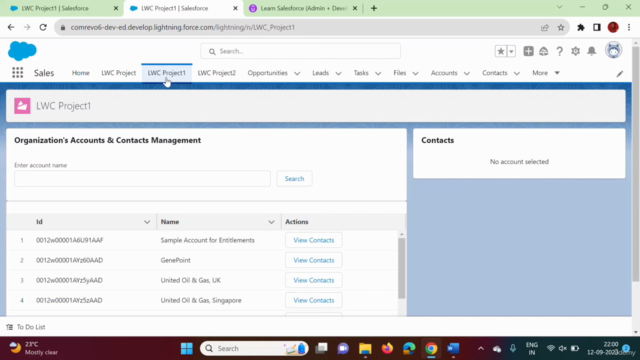Switch to the LWC Project tab
This screenshot has width=640, height=360.
click(118, 73)
